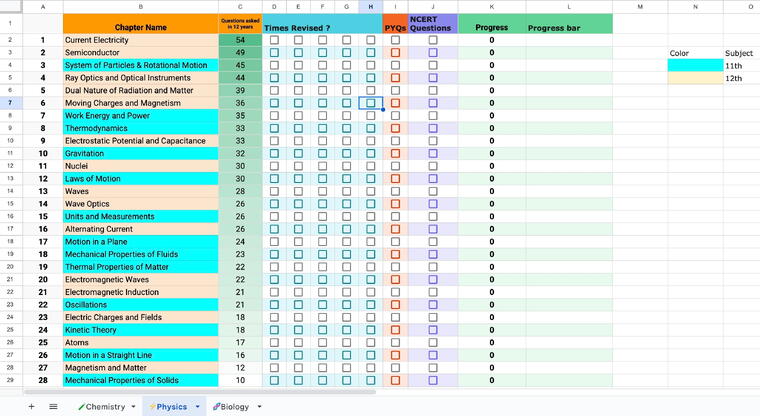Toggle first revision checkbox for Kinetic Theory
Image resolution: width=760 pixels, height=416 pixels.
point(274,330)
